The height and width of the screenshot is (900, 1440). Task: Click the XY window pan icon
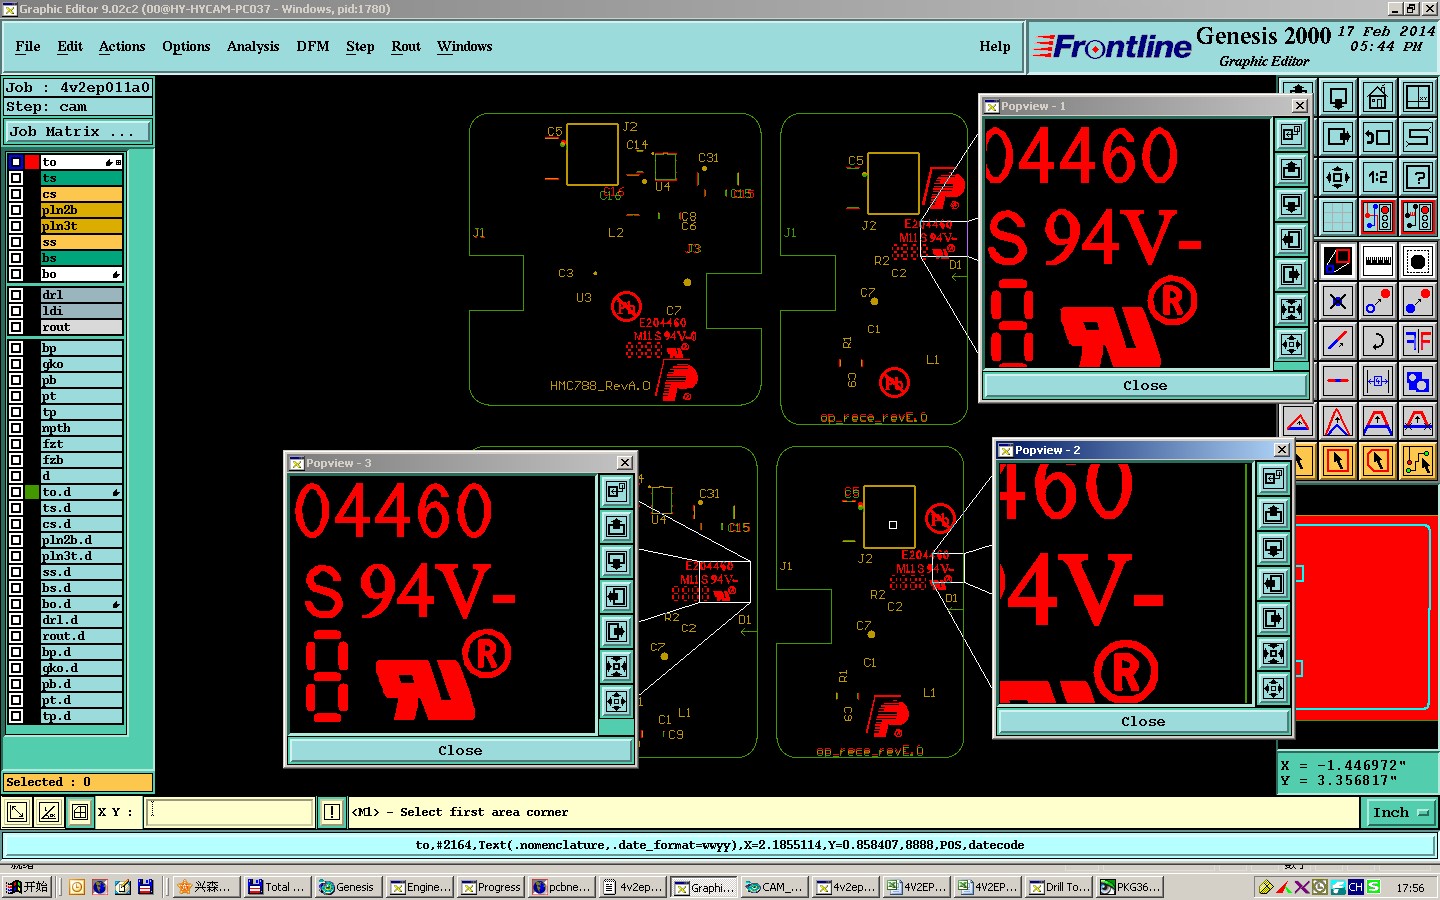[1418, 97]
